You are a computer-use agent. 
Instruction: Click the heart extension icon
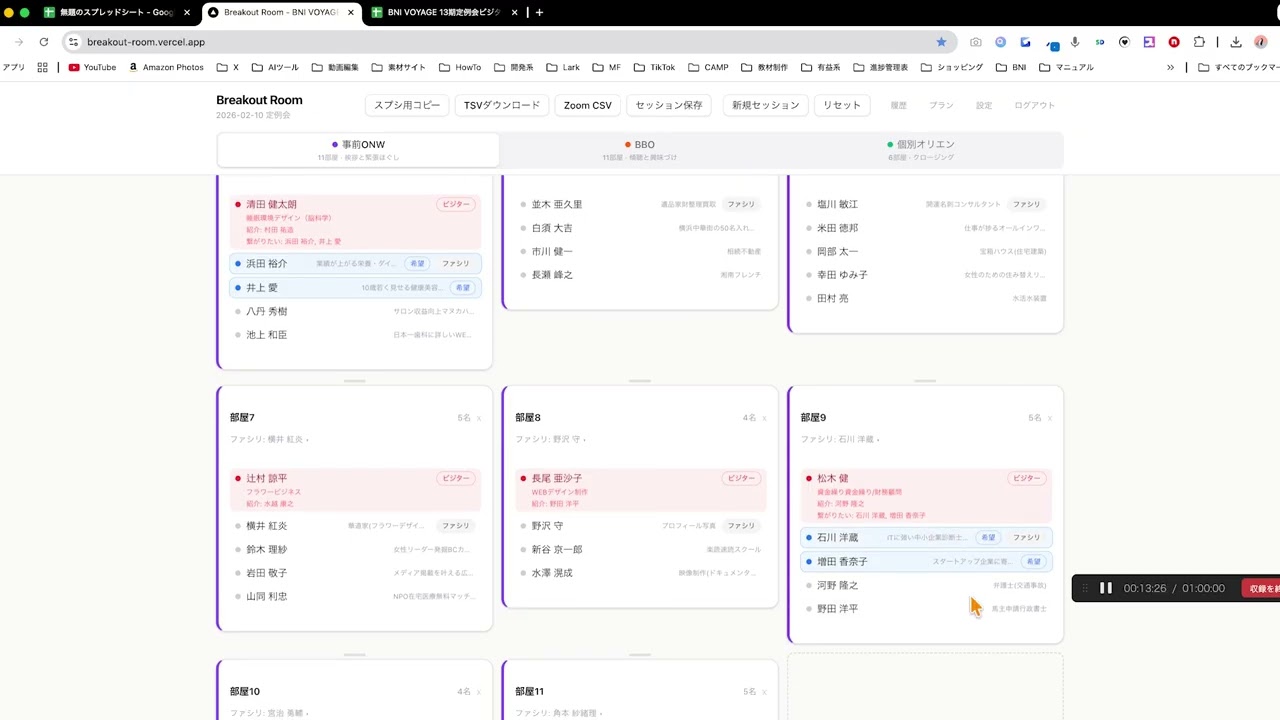(1124, 42)
